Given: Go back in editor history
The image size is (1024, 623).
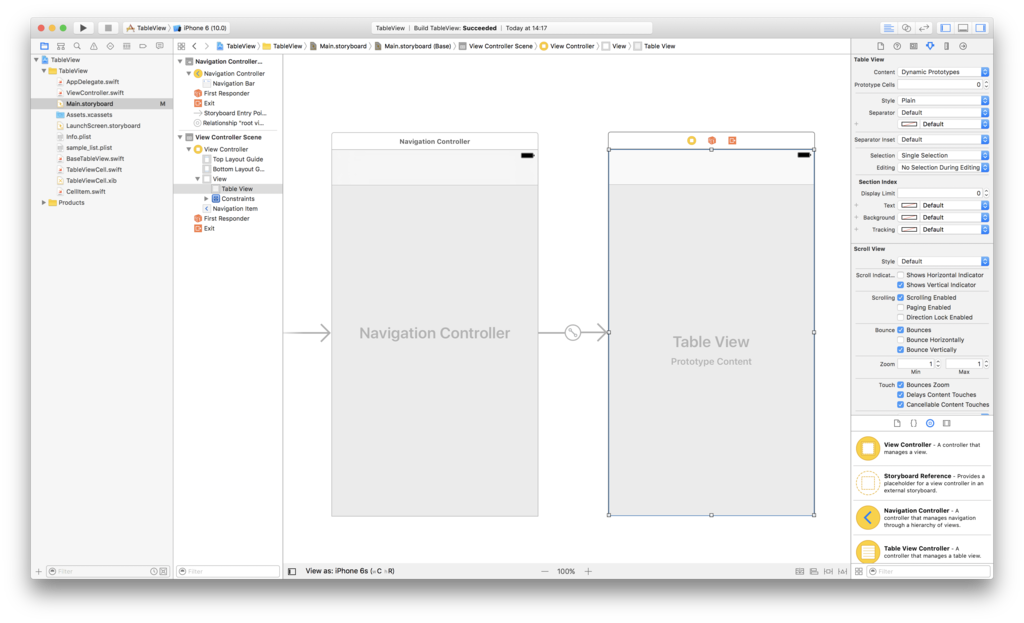Looking at the screenshot, I should (x=195, y=46).
